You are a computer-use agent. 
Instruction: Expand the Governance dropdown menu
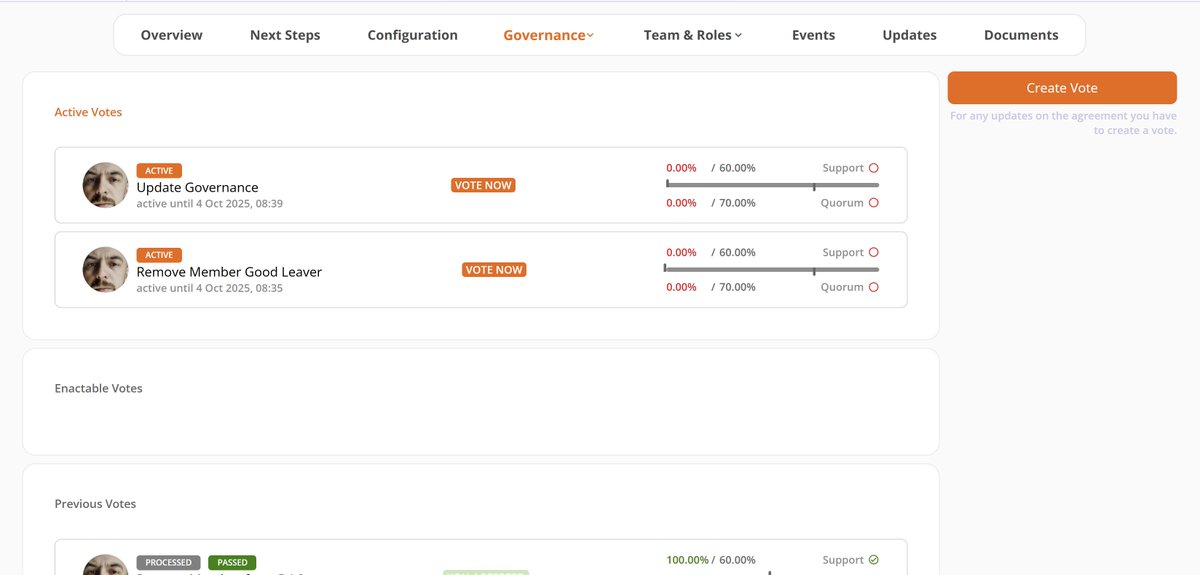(x=548, y=35)
